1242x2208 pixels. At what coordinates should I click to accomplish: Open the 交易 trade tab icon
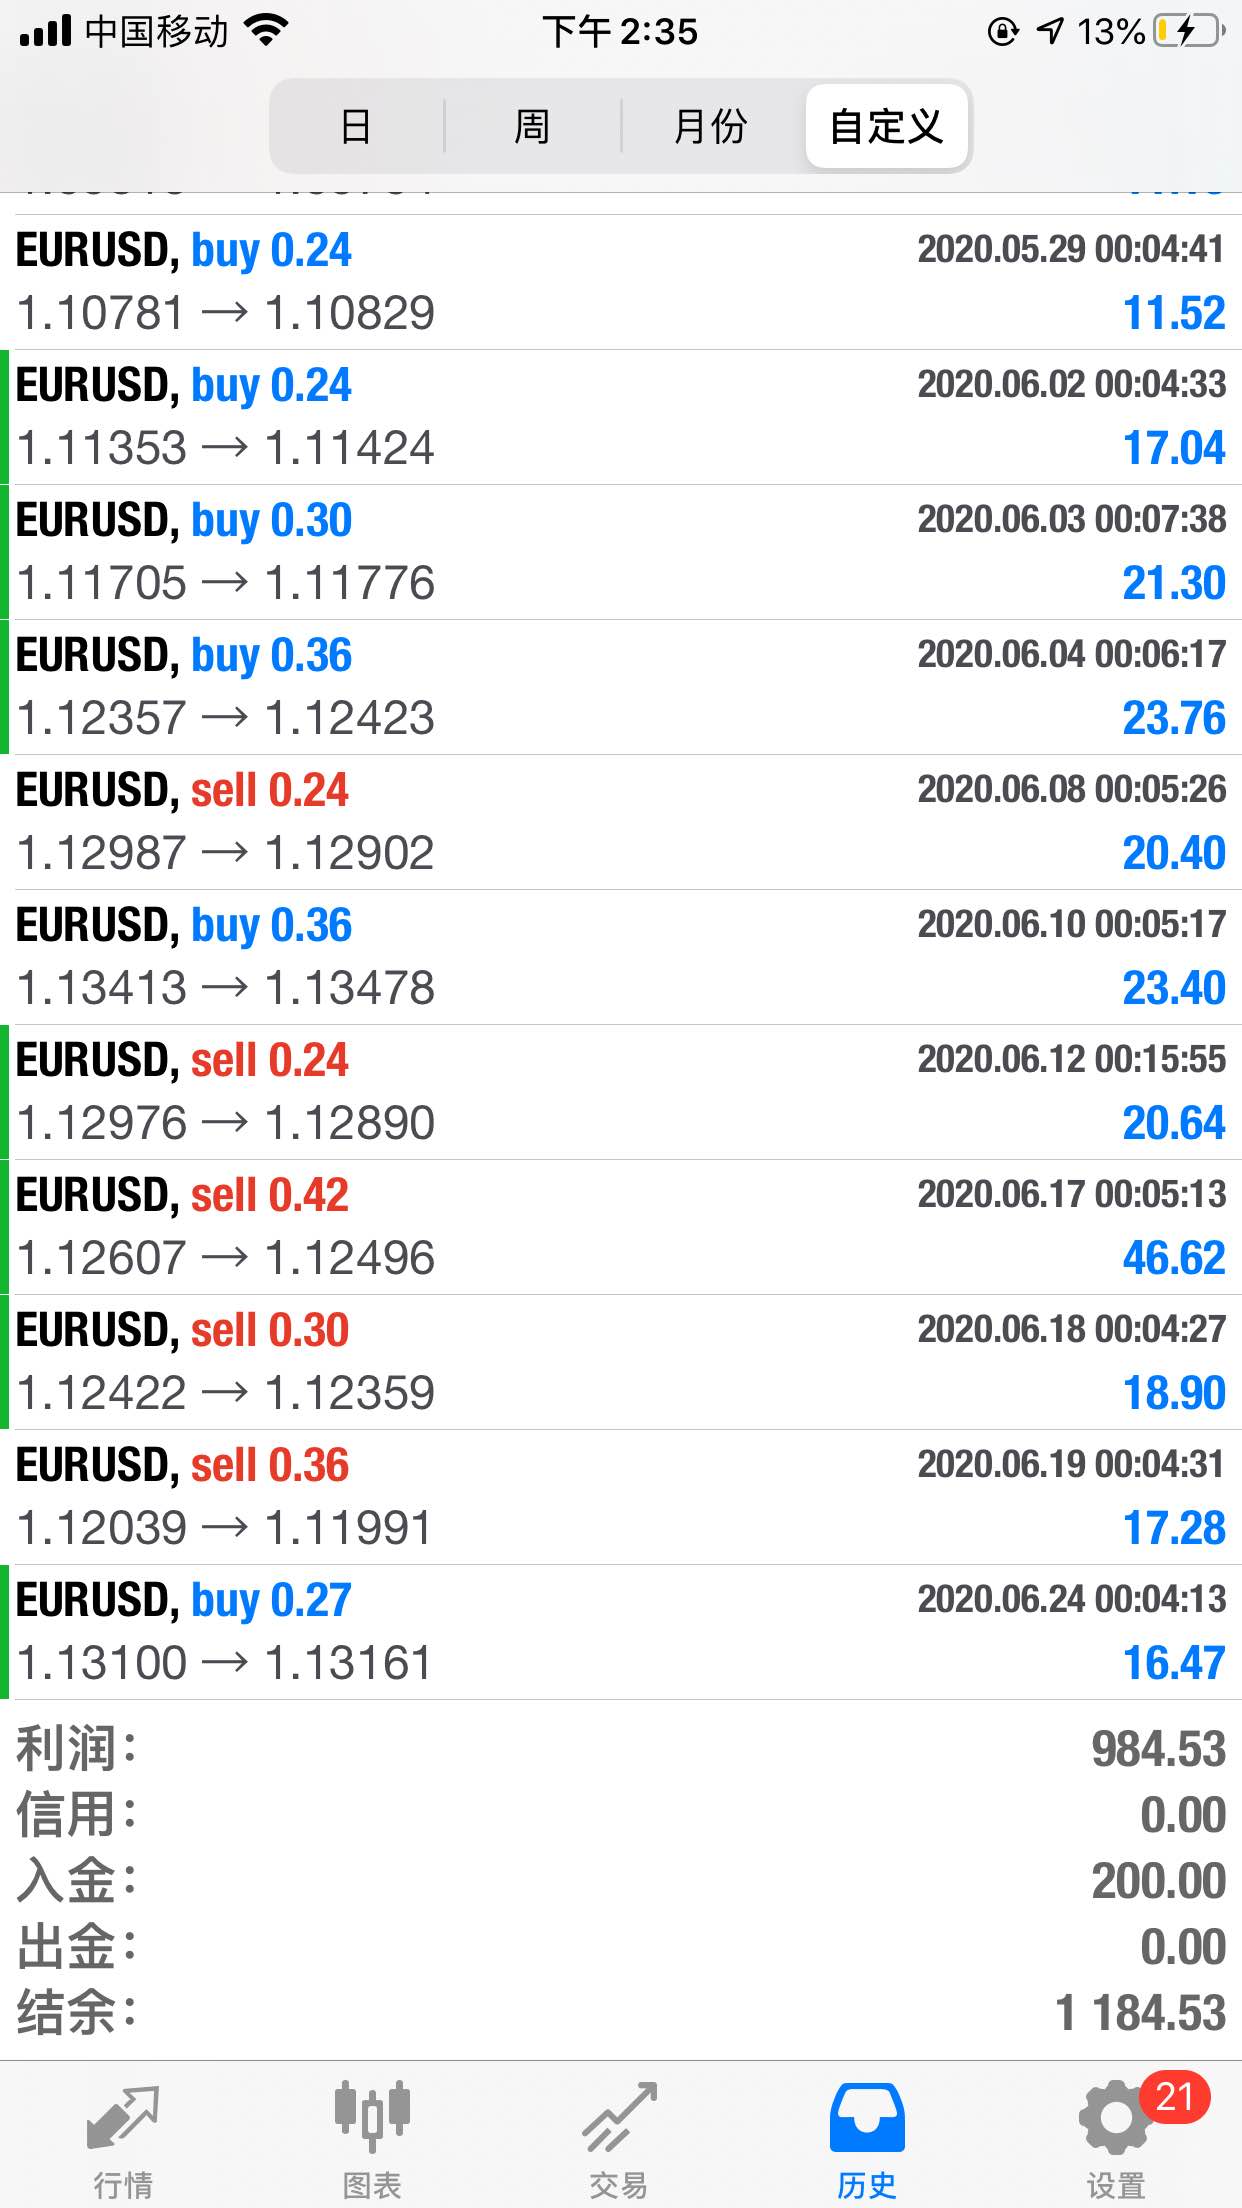(619, 2117)
